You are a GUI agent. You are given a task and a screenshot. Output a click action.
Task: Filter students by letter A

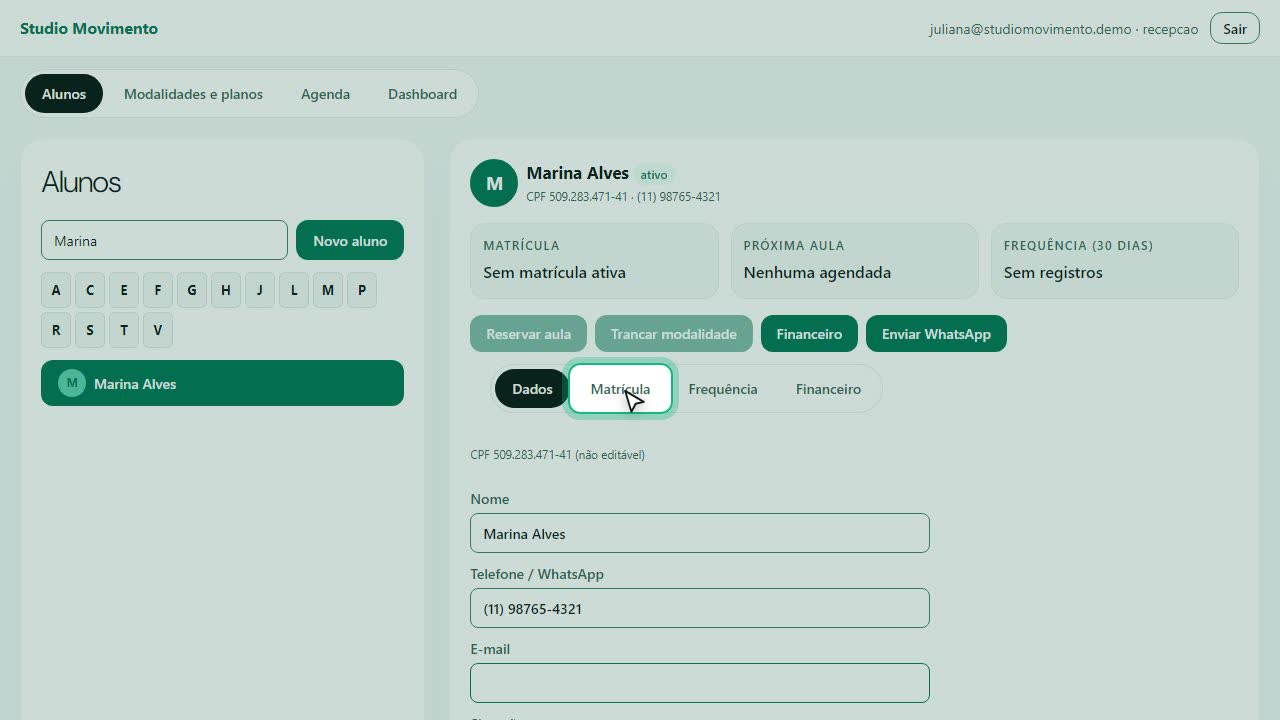[x=56, y=290]
